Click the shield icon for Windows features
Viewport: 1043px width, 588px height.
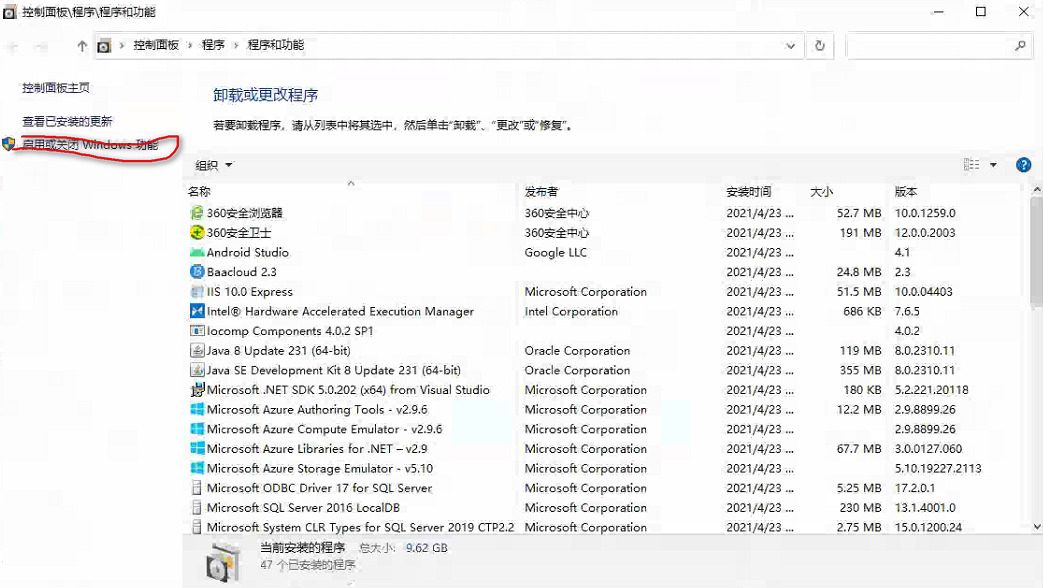(x=9, y=144)
